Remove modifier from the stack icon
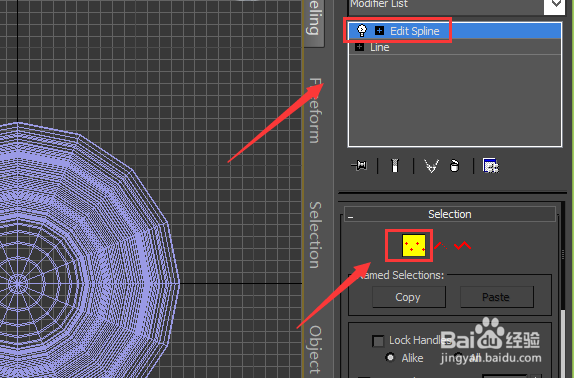Viewport: 574px width, 378px height. [x=454, y=166]
